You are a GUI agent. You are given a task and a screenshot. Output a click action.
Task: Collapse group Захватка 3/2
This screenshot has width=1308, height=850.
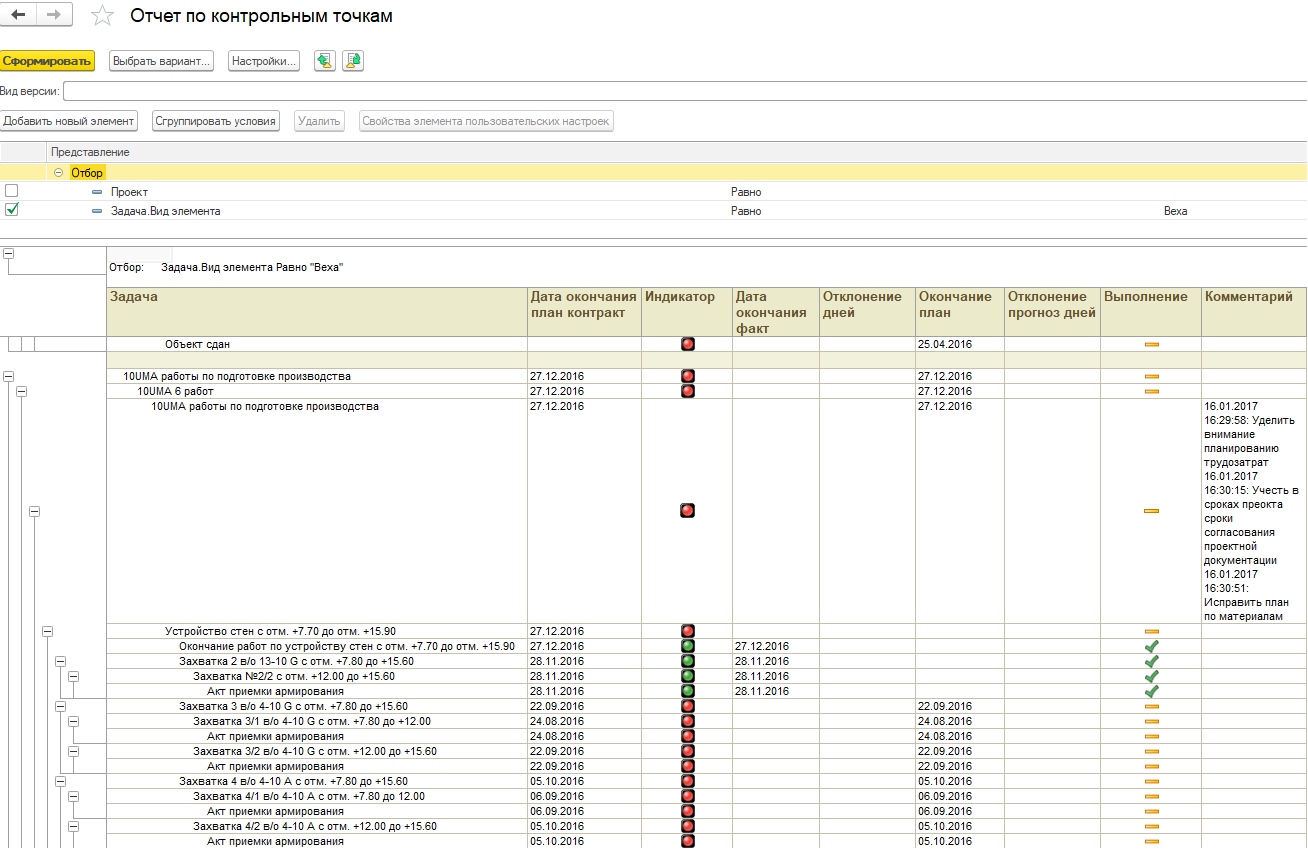73,751
